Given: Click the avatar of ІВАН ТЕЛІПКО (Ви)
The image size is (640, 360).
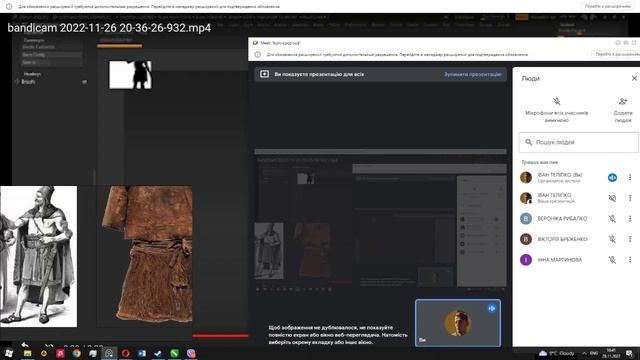Looking at the screenshot, I should pos(526,178).
